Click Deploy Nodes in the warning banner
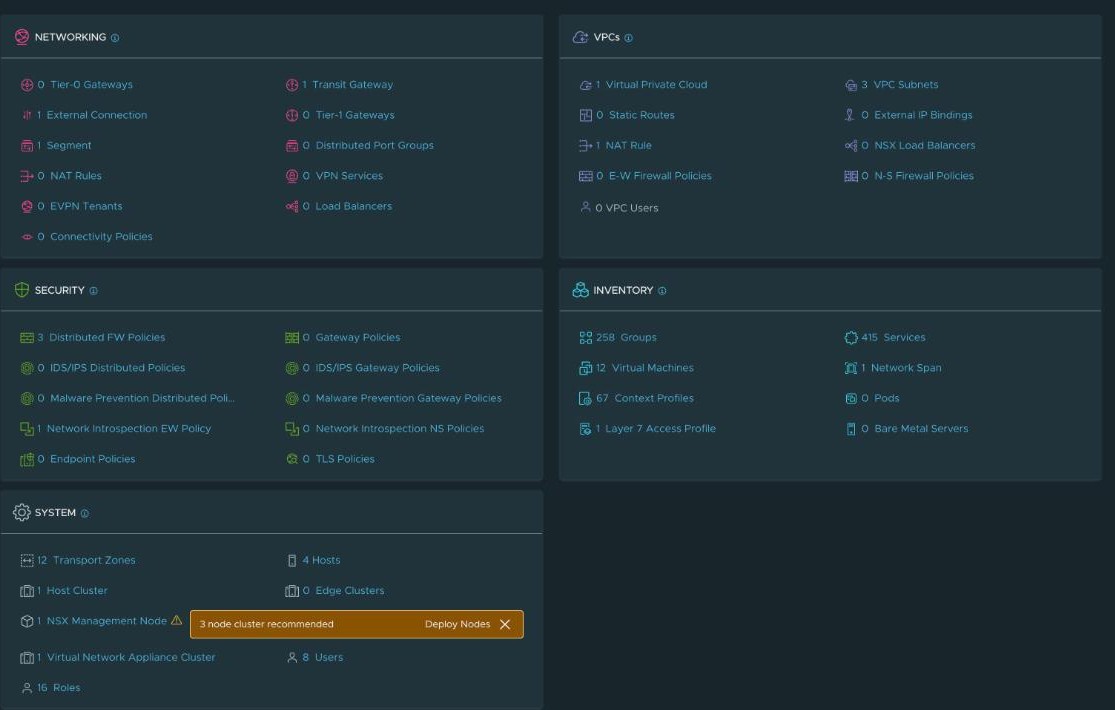The width and height of the screenshot is (1115, 710). [x=457, y=624]
